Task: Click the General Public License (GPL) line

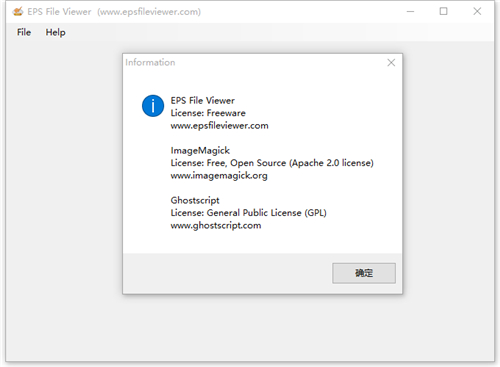Action: coord(248,213)
